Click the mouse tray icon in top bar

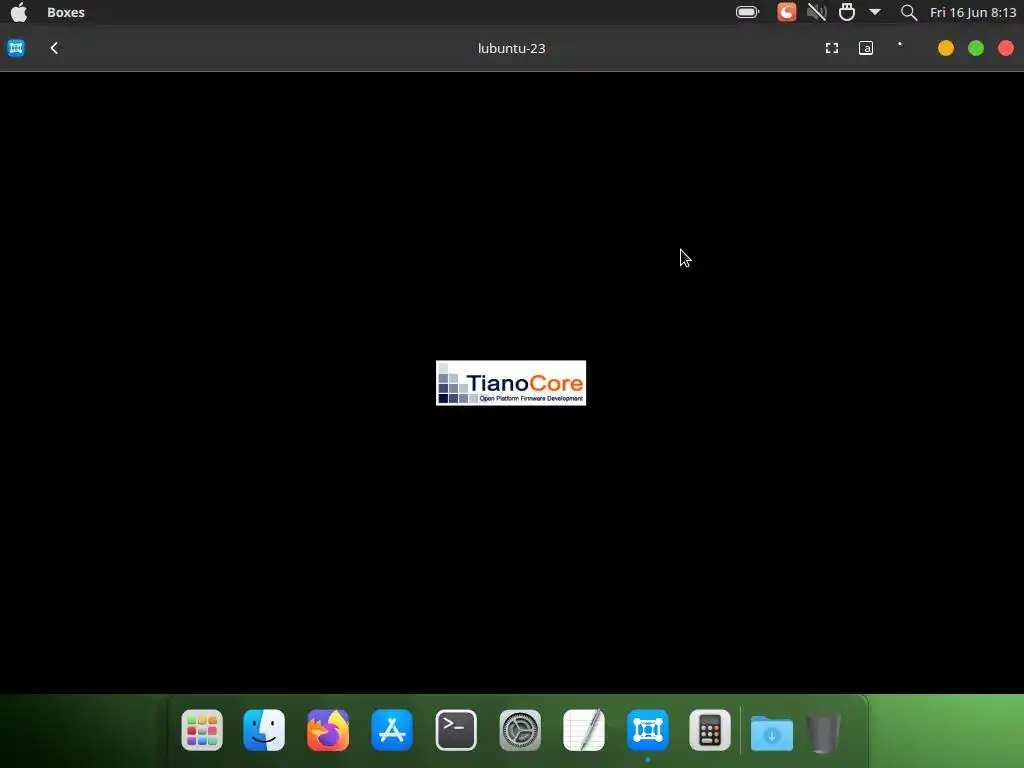[847, 12]
